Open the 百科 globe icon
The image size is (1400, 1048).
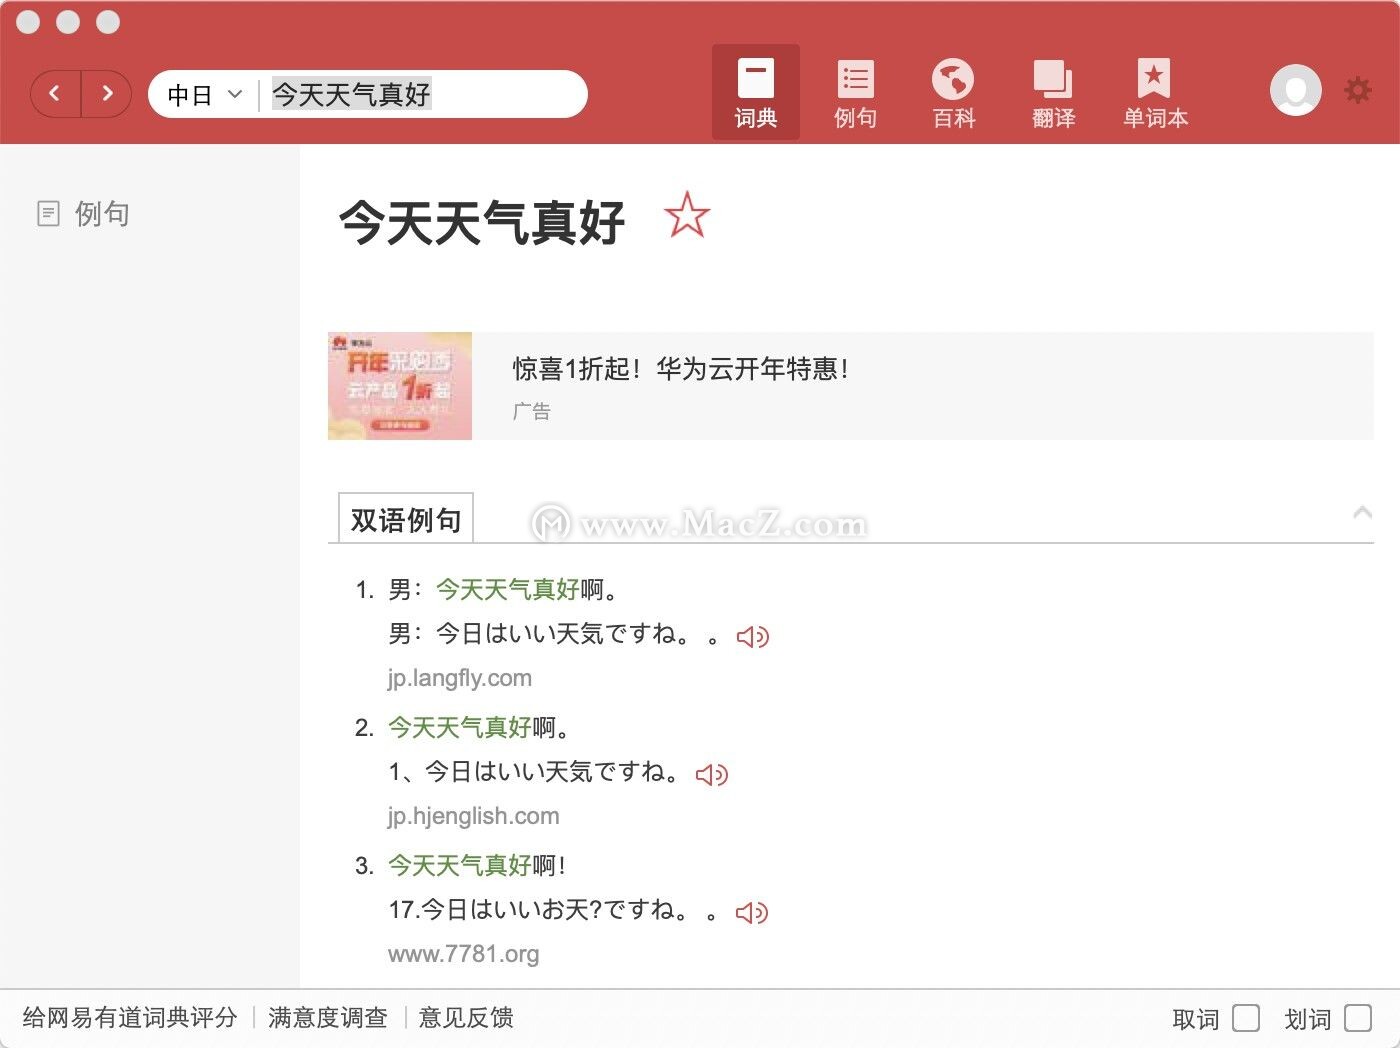point(953,92)
